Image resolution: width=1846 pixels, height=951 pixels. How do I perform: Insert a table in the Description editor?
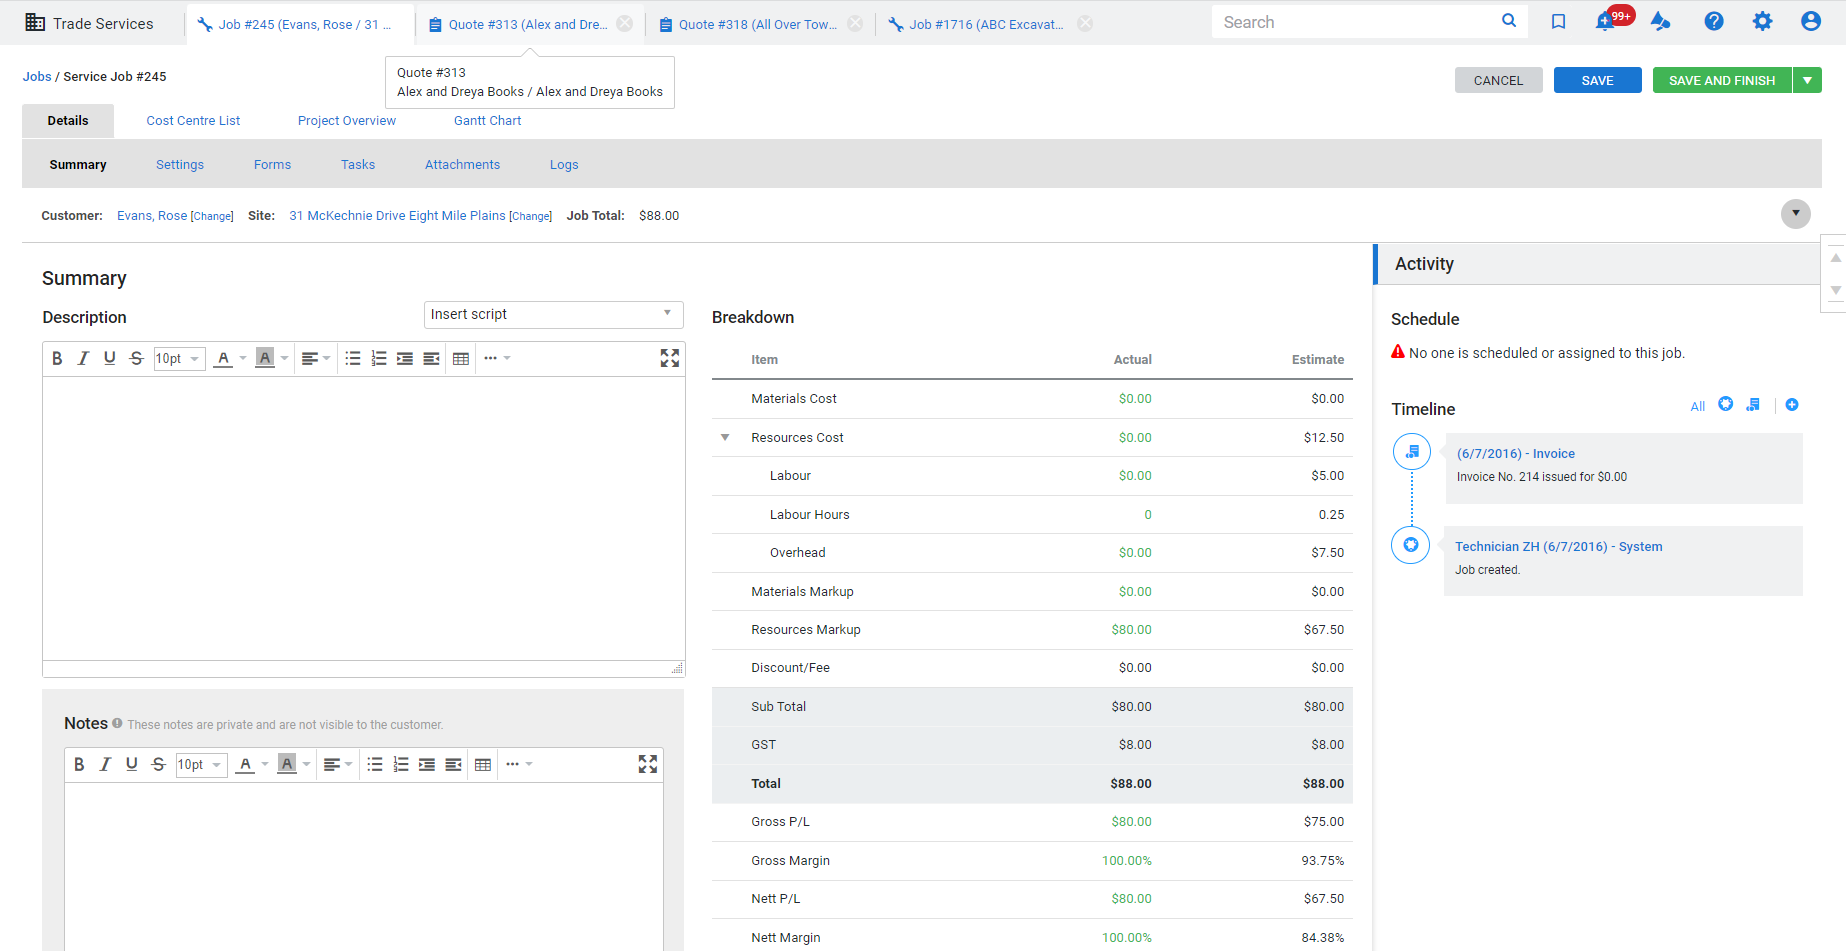461,358
